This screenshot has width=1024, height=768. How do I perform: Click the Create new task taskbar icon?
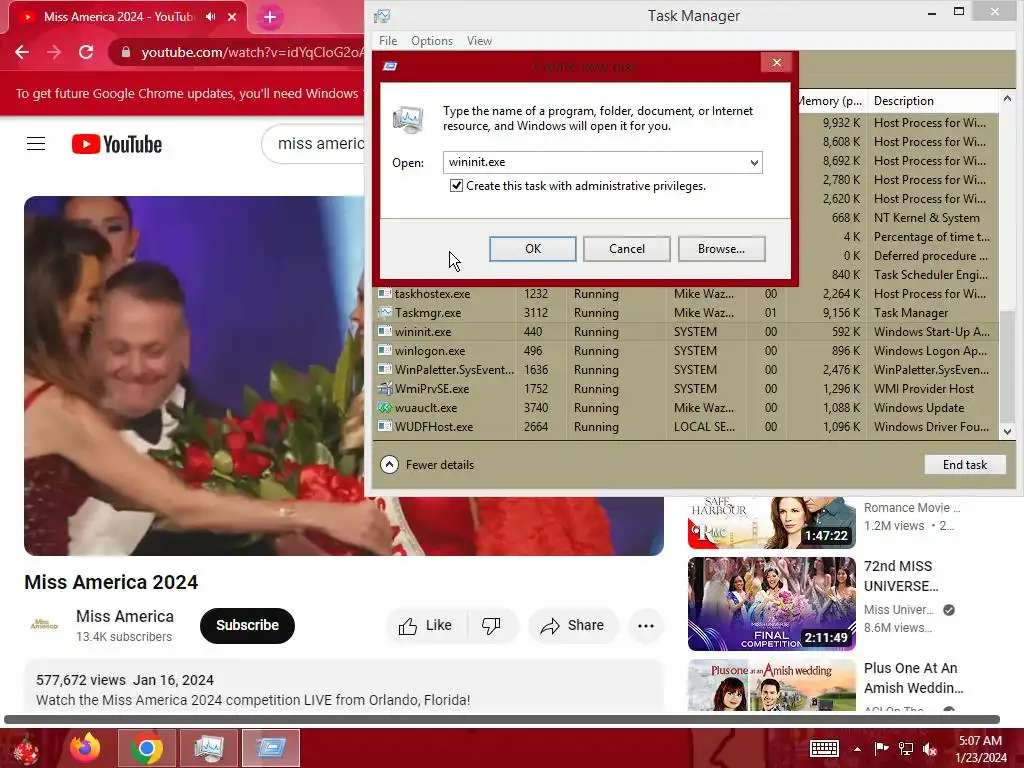pyautogui.click(x=271, y=748)
